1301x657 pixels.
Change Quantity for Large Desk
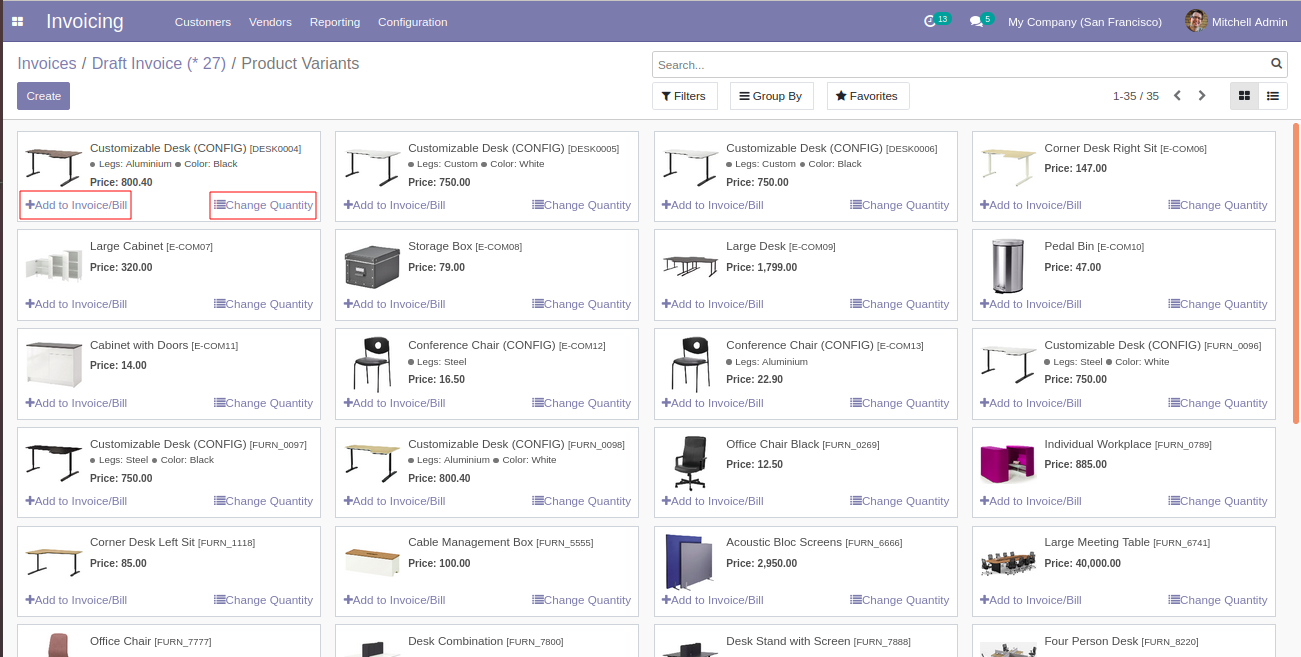tap(900, 304)
